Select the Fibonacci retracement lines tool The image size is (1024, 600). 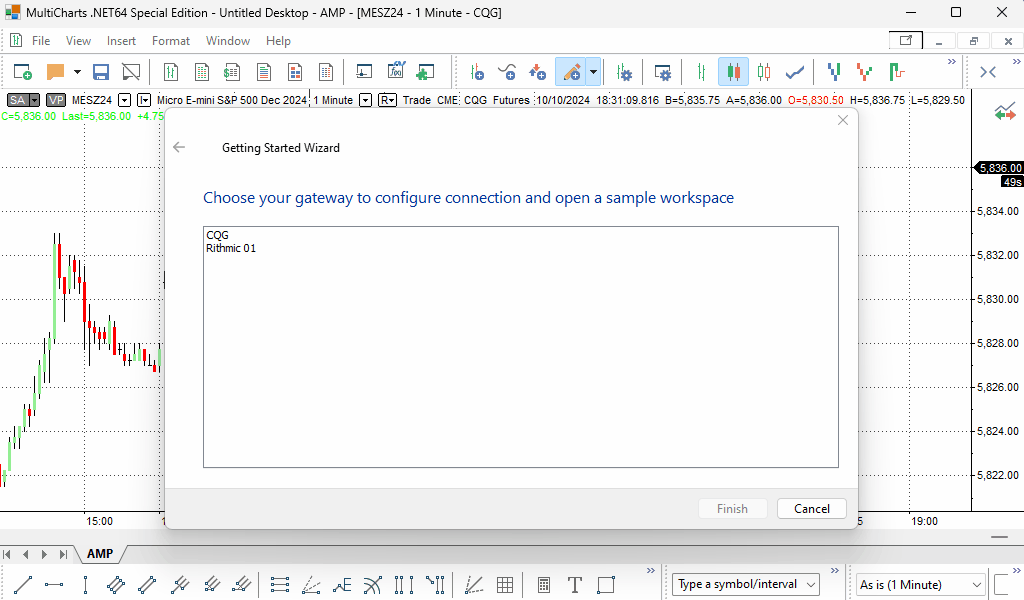point(280,584)
